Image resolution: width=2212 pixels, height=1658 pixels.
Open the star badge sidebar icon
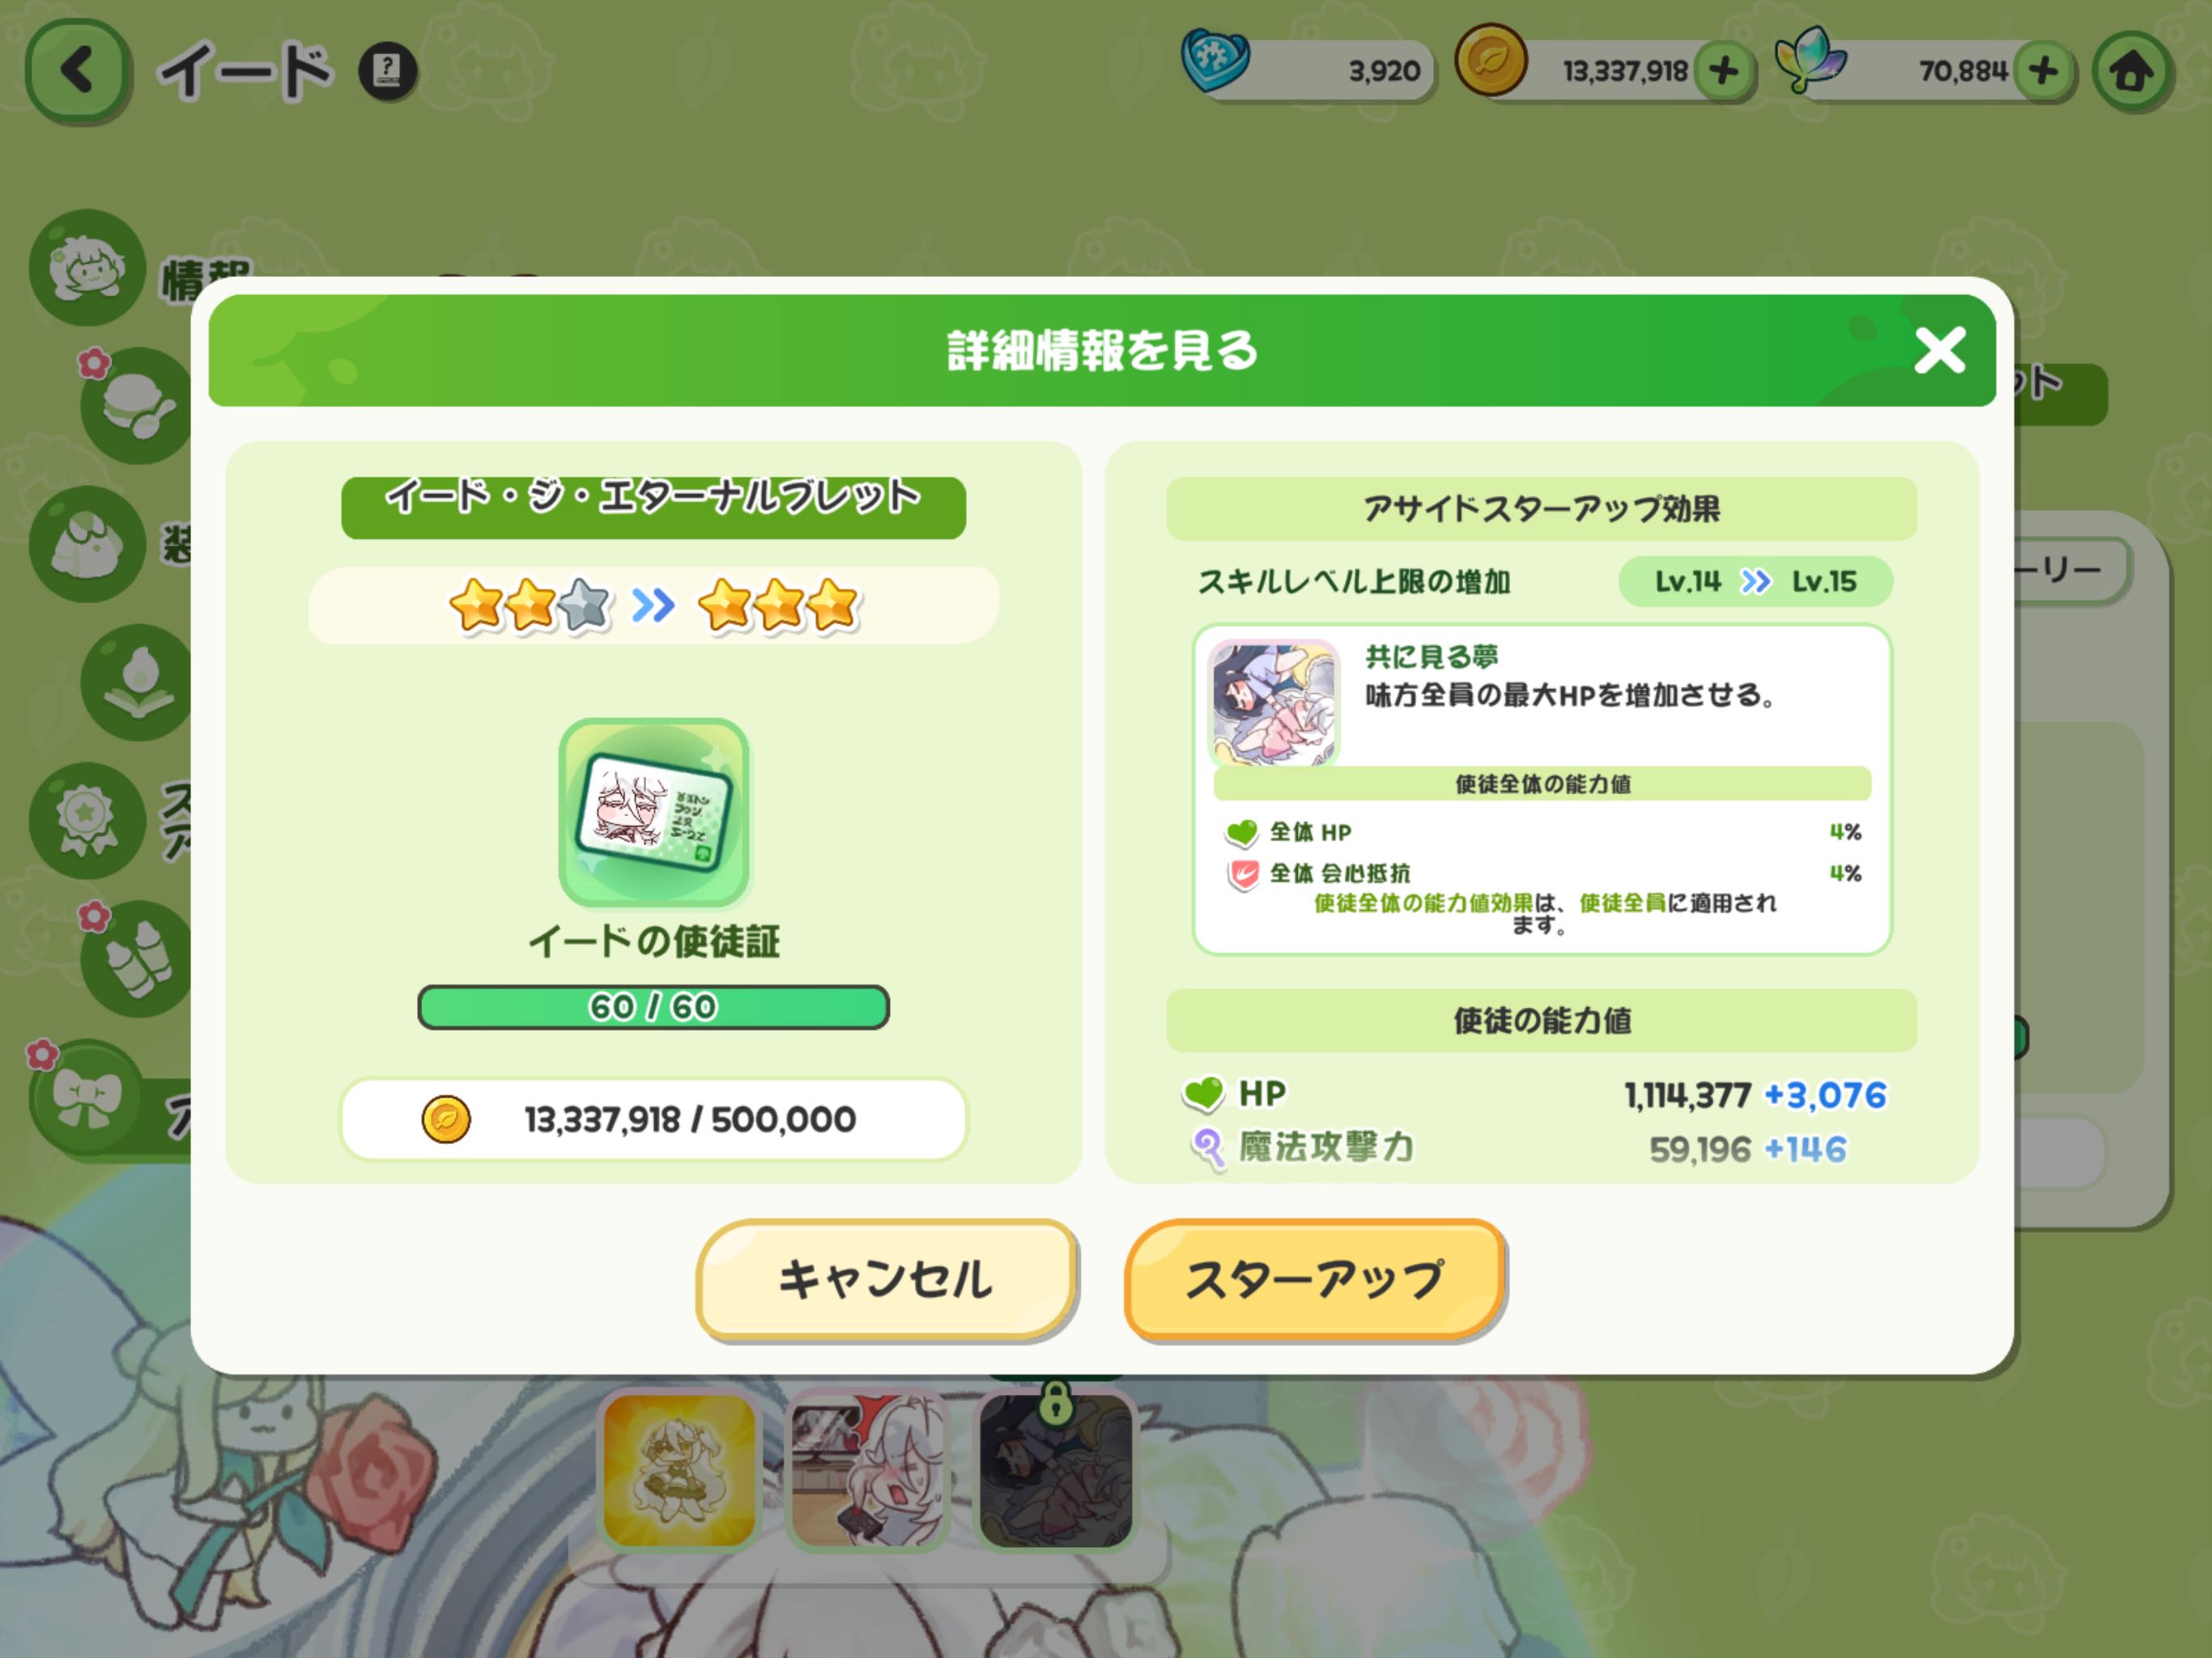coord(87,820)
